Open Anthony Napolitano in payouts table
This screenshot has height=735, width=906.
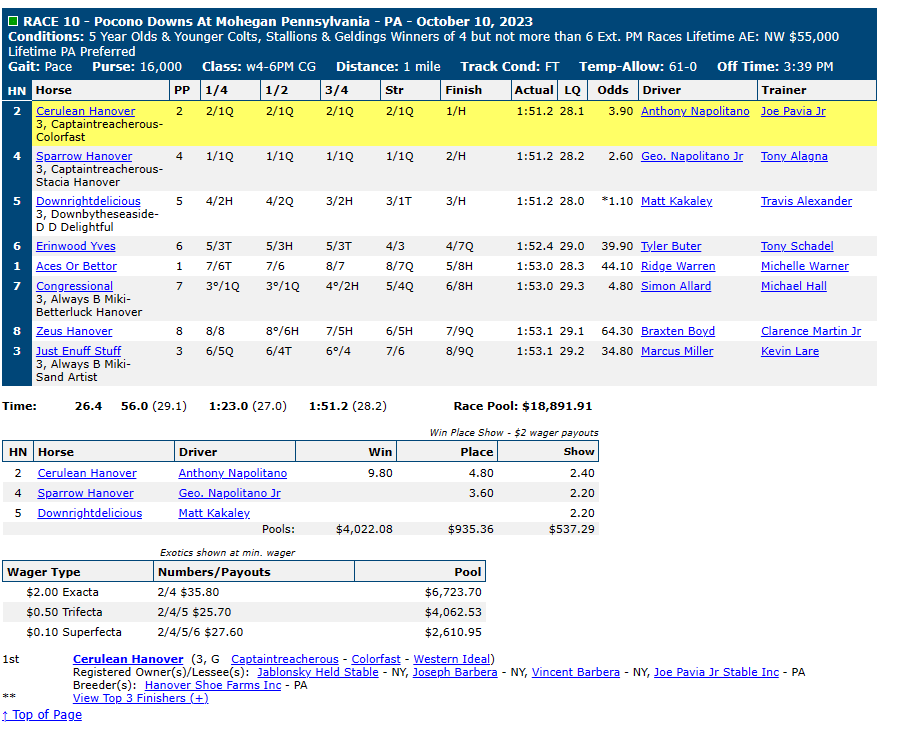(233, 473)
